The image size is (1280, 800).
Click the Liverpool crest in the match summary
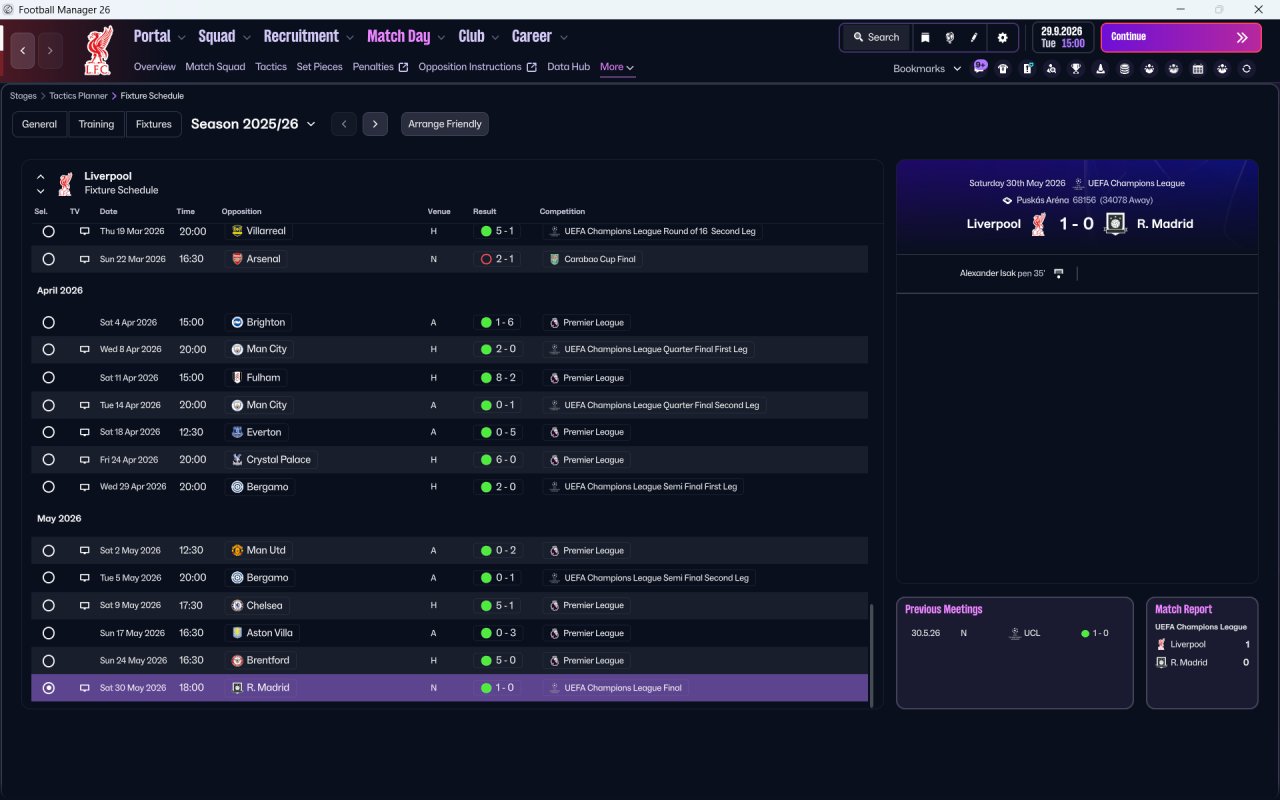click(1038, 224)
